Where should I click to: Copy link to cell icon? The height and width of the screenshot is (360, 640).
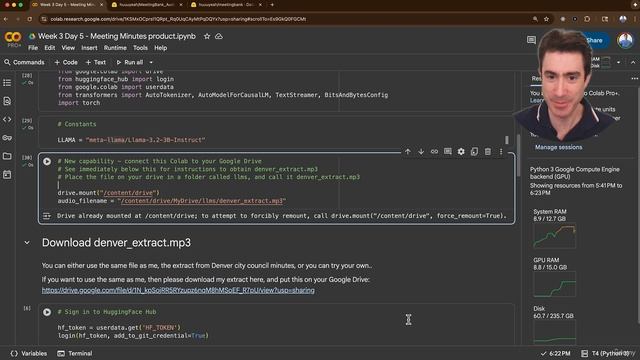pos(434,151)
